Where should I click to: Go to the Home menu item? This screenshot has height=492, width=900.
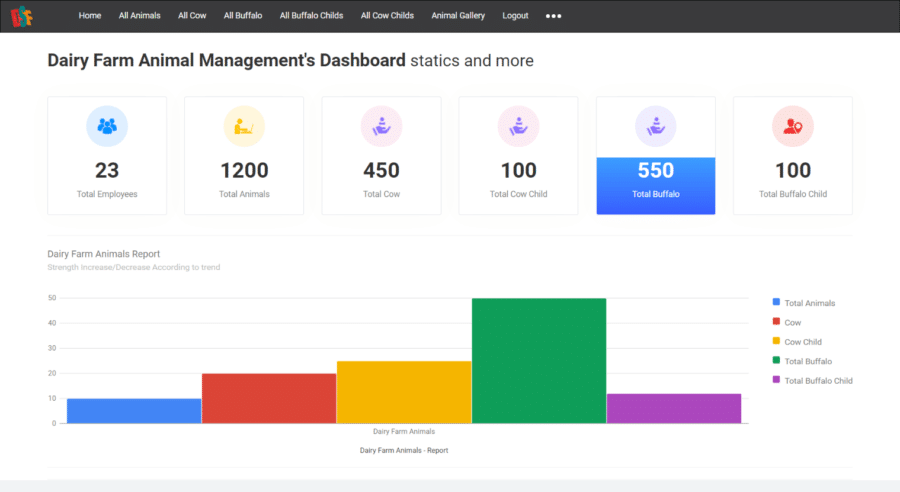[90, 16]
